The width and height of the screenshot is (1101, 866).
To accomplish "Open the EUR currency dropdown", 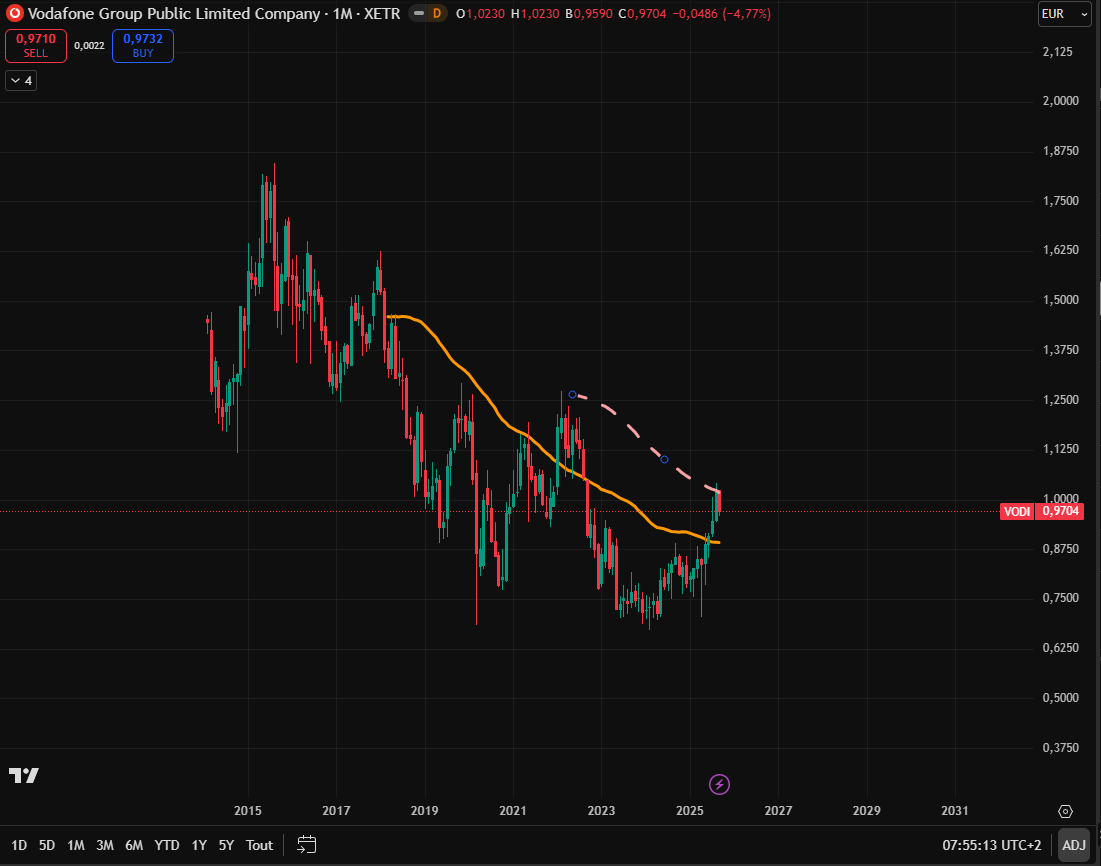I will point(1063,14).
